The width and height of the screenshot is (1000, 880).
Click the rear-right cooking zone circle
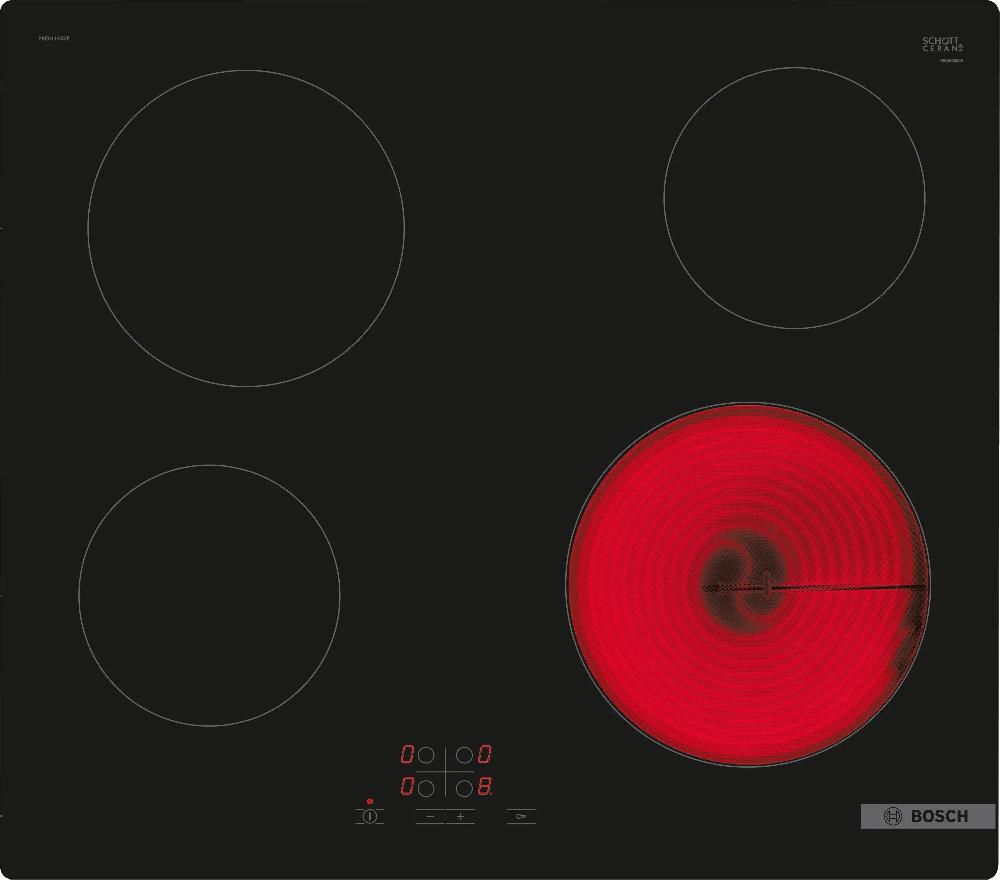(x=794, y=198)
